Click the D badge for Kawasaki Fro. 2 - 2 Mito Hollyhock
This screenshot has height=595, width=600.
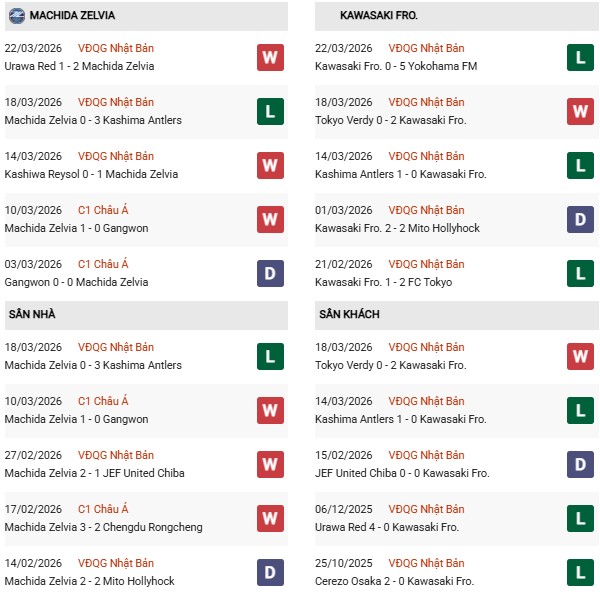click(581, 219)
